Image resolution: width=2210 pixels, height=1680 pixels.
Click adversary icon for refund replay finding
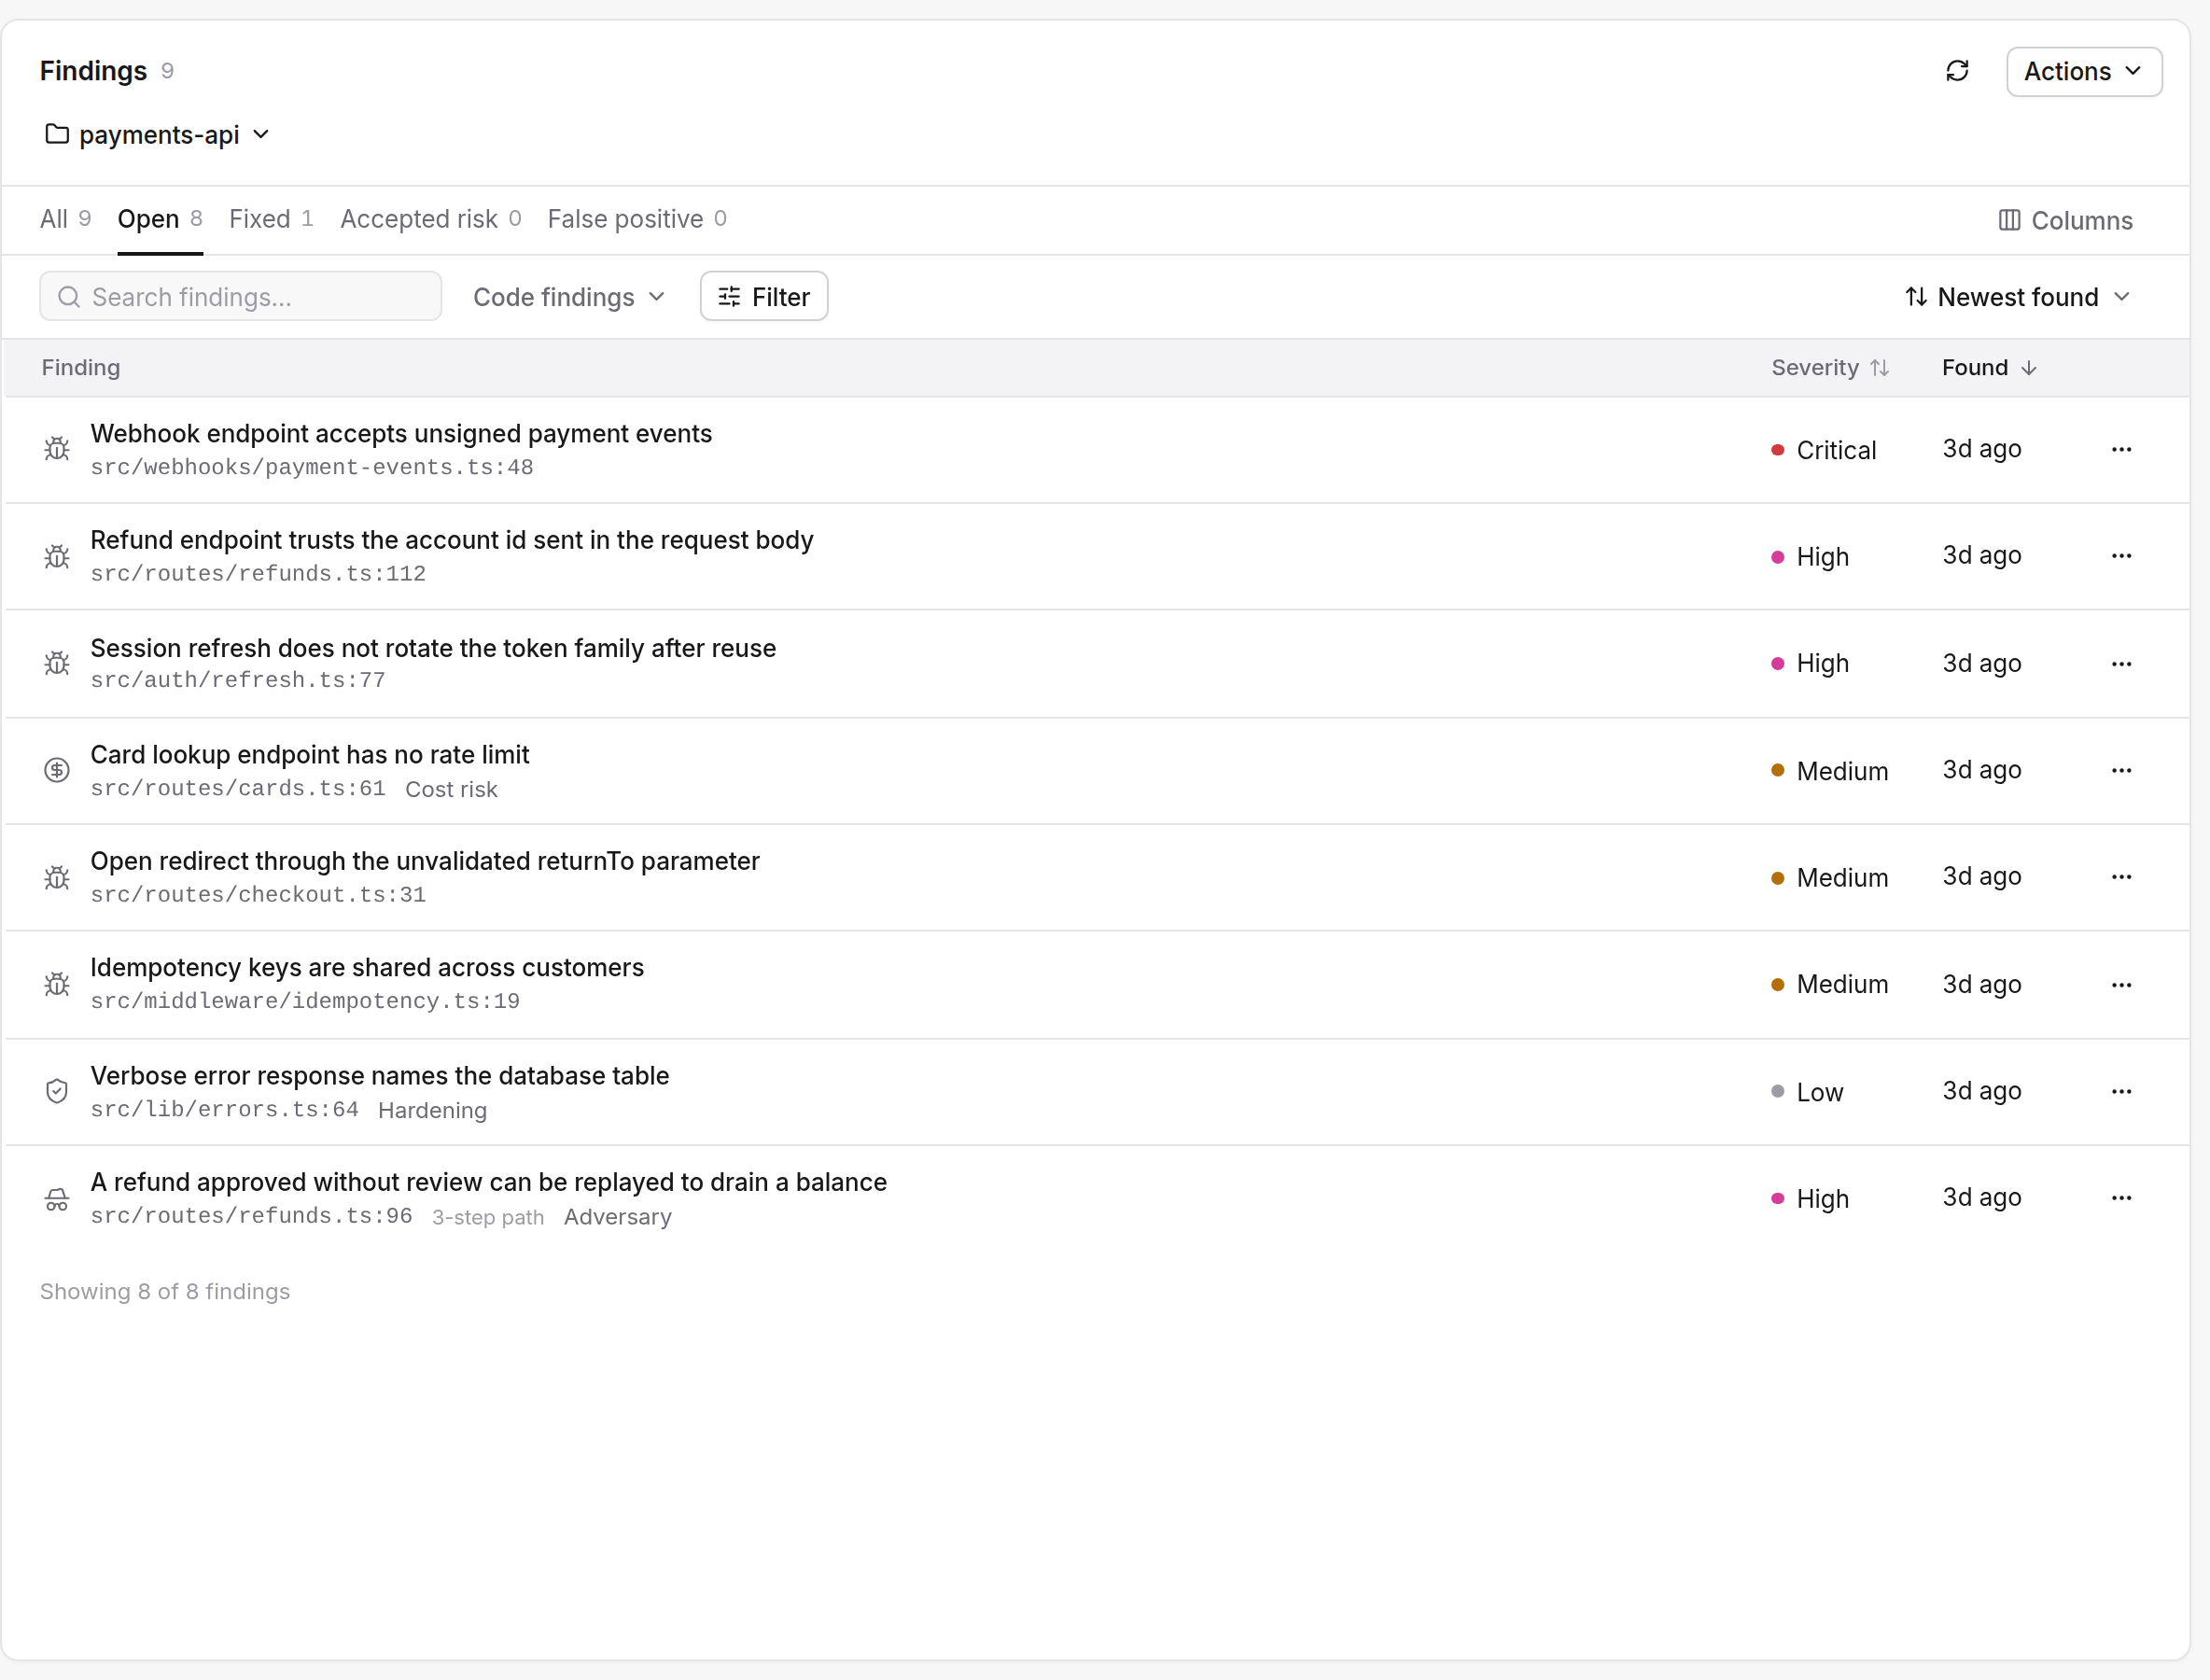57,1198
